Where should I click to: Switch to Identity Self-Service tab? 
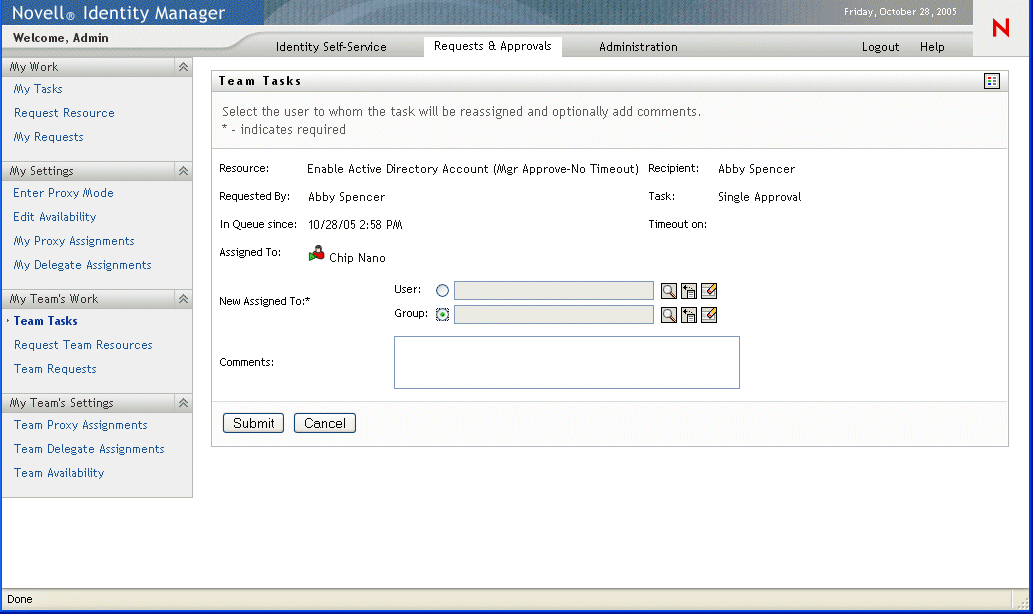[x=331, y=47]
